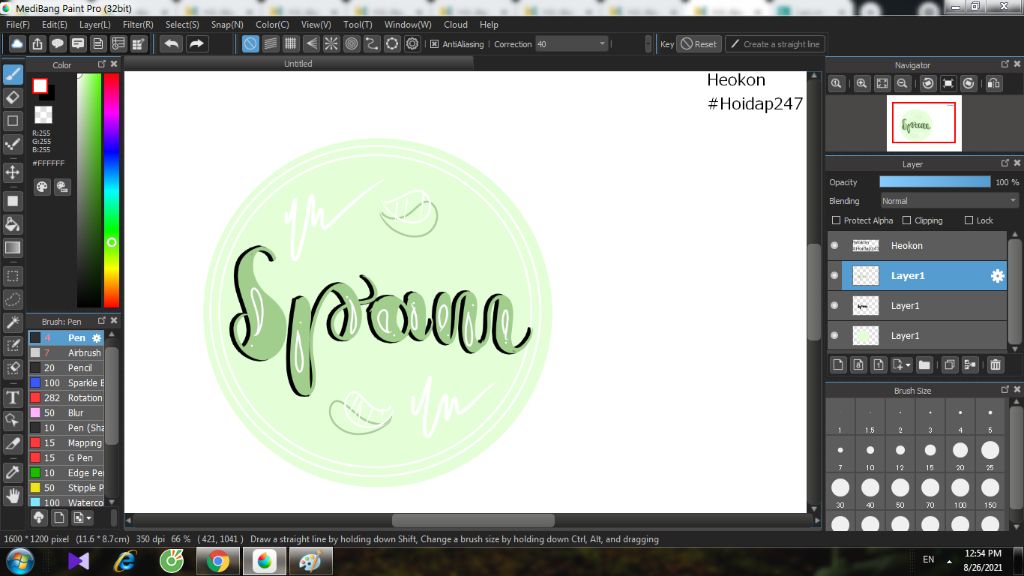Image resolution: width=1024 pixels, height=576 pixels.
Task: Open Layer1 settings gear icon
Action: [x=997, y=276]
